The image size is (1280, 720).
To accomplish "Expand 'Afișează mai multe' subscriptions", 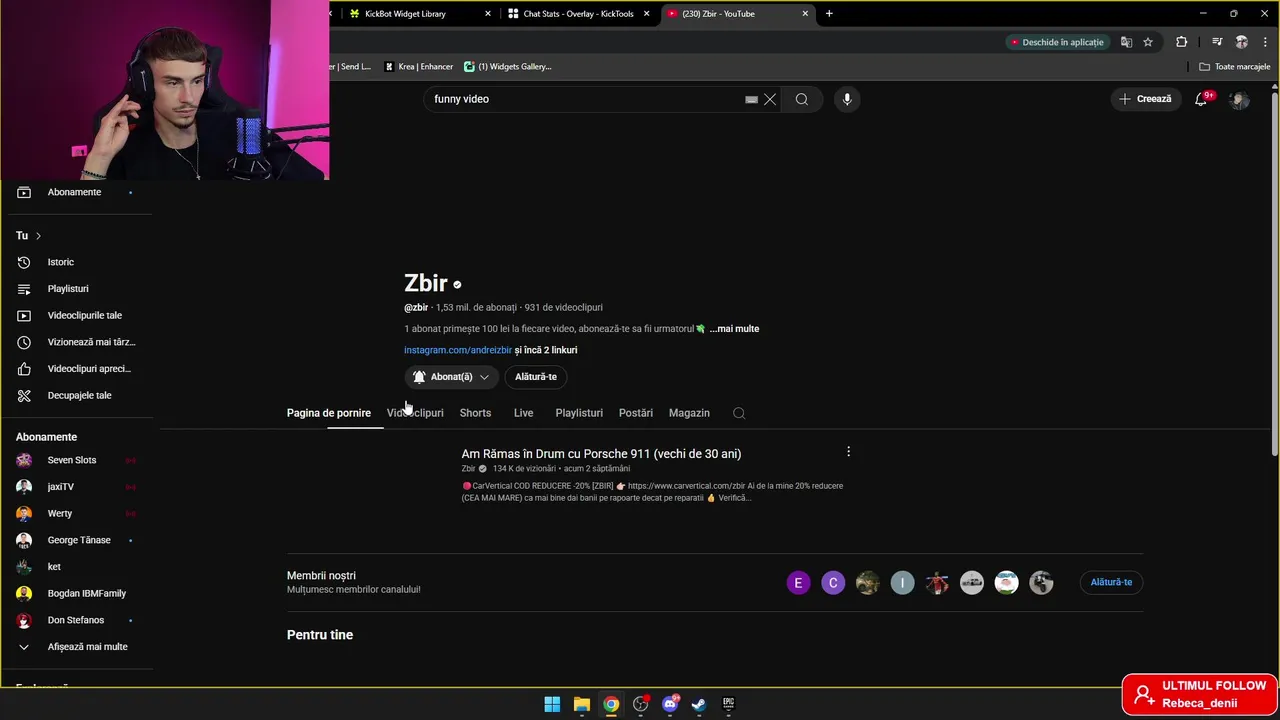I will pos(78,647).
